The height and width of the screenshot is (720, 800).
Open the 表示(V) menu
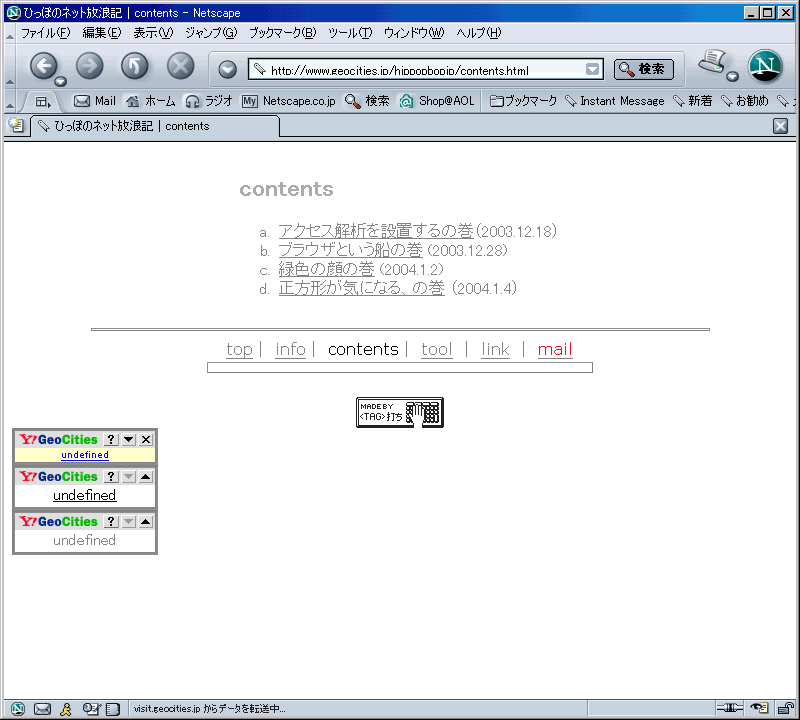(153, 33)
